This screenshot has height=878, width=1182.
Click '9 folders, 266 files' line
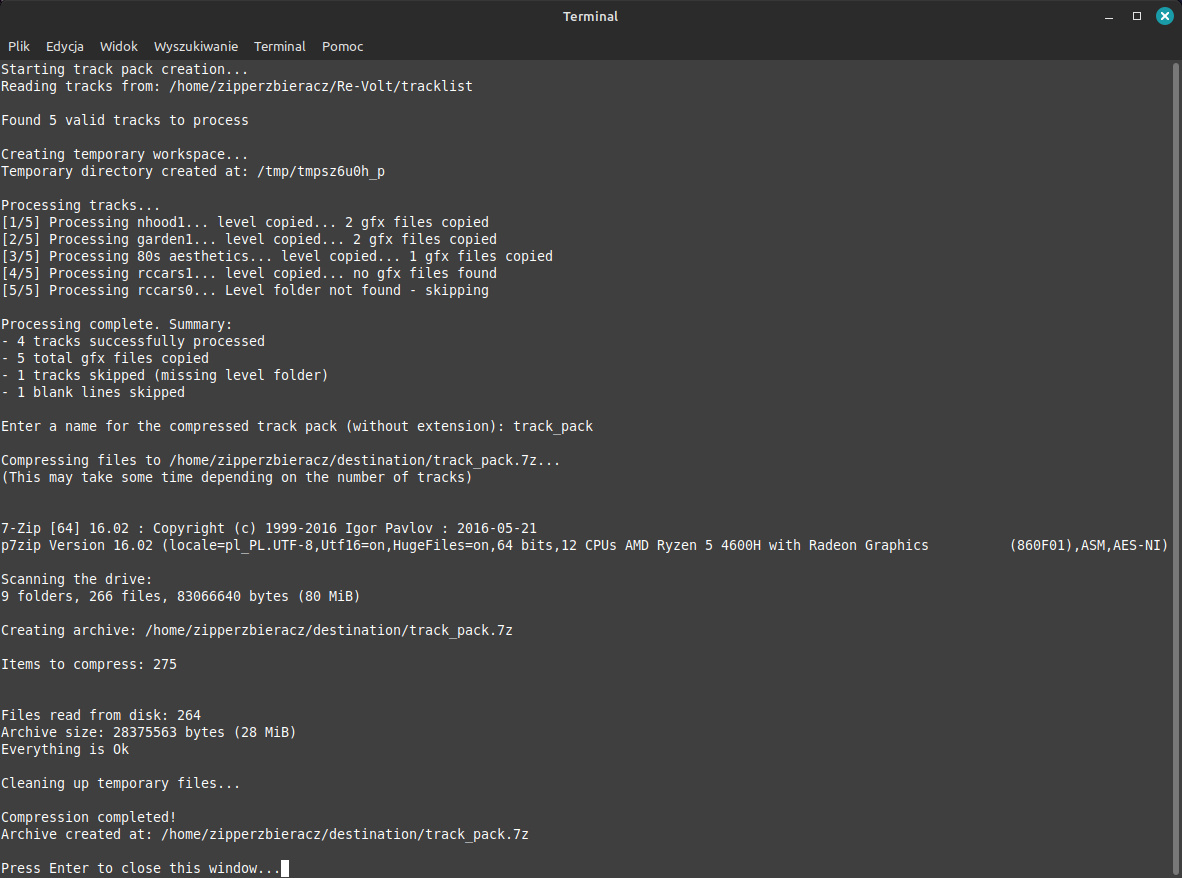tap(181, 597)
